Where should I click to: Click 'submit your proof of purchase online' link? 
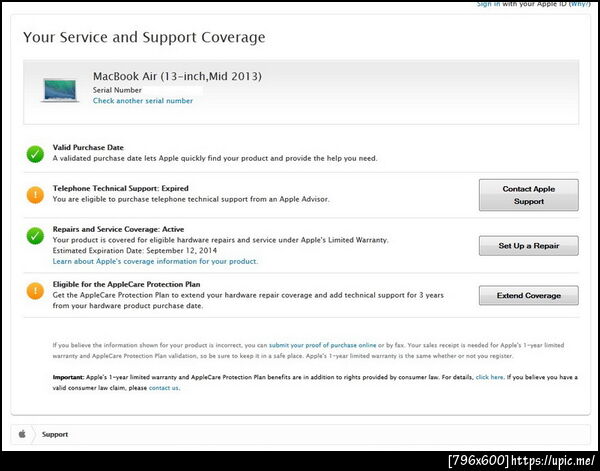pos(323,345)
